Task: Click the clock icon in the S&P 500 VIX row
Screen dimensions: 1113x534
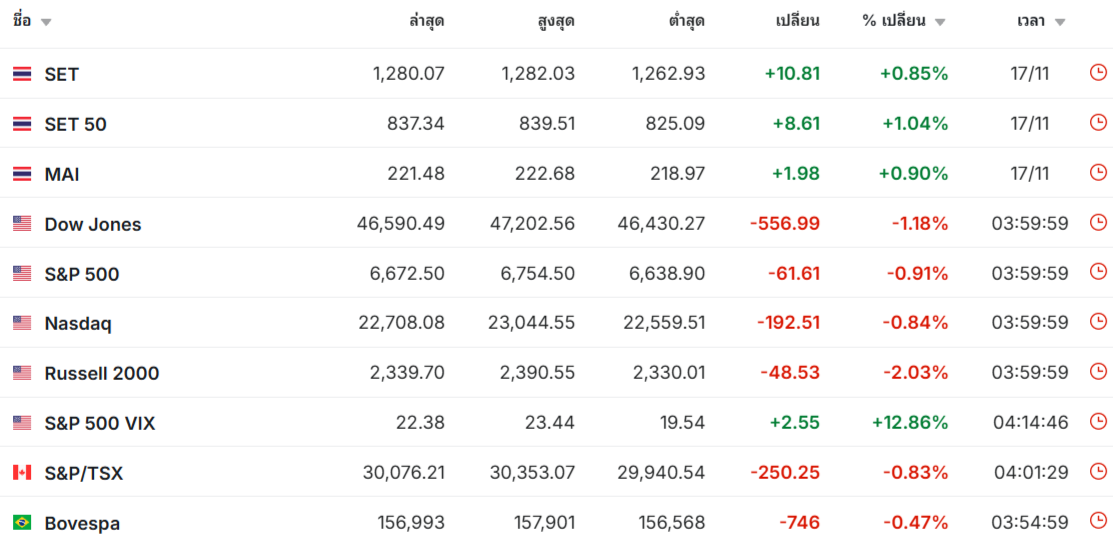Action: click(x=1098, y=422)
